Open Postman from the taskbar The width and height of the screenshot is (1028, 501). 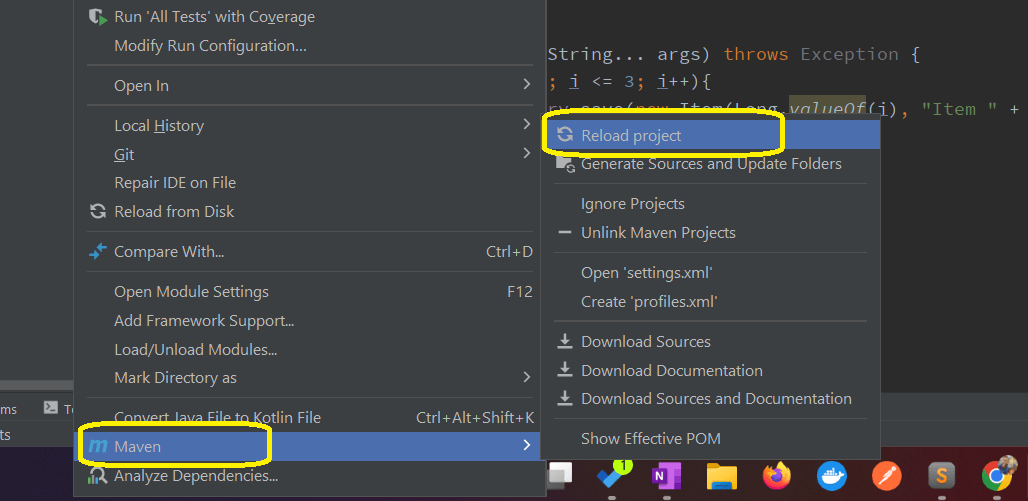pos(887,477)
